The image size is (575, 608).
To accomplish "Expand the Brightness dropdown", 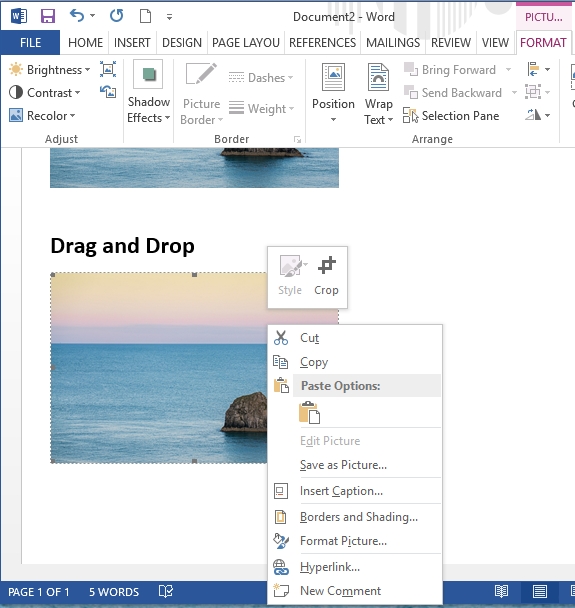I will tap(50, 70).
